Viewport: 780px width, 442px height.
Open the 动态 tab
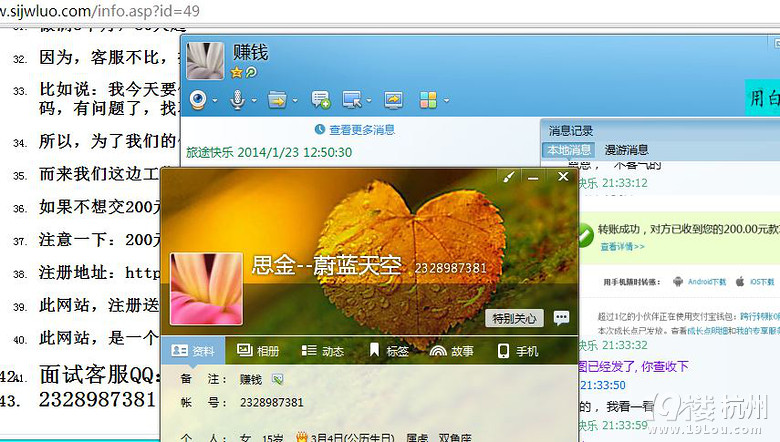(x=322, y=351)
